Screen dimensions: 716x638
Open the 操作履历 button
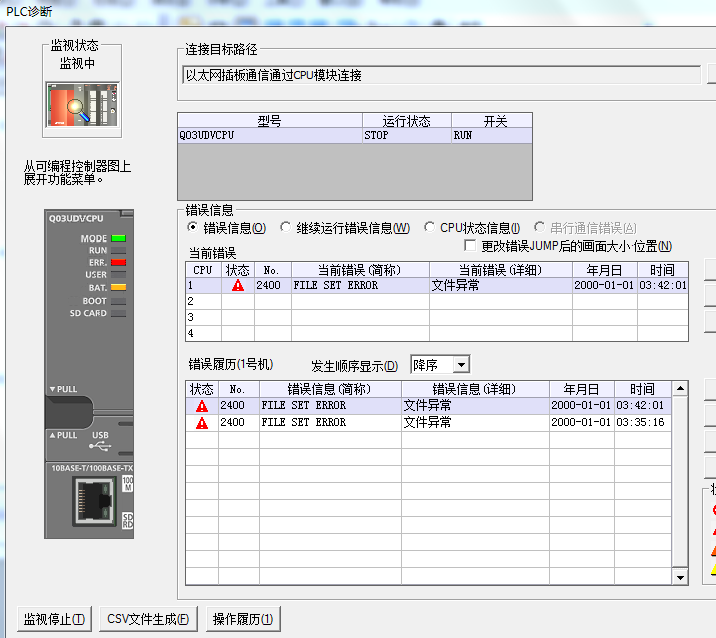point(242,619)
